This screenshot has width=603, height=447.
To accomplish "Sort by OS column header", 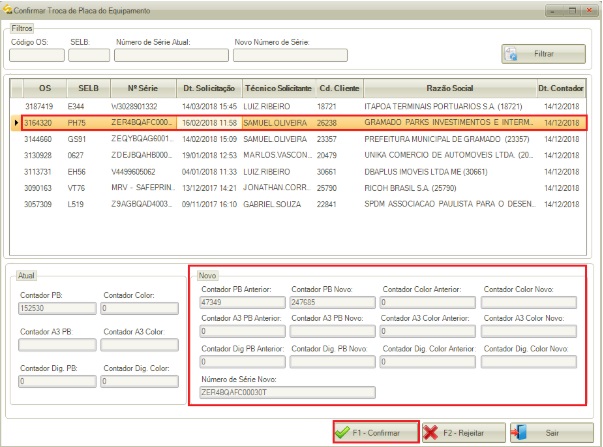I will point(45,88).
